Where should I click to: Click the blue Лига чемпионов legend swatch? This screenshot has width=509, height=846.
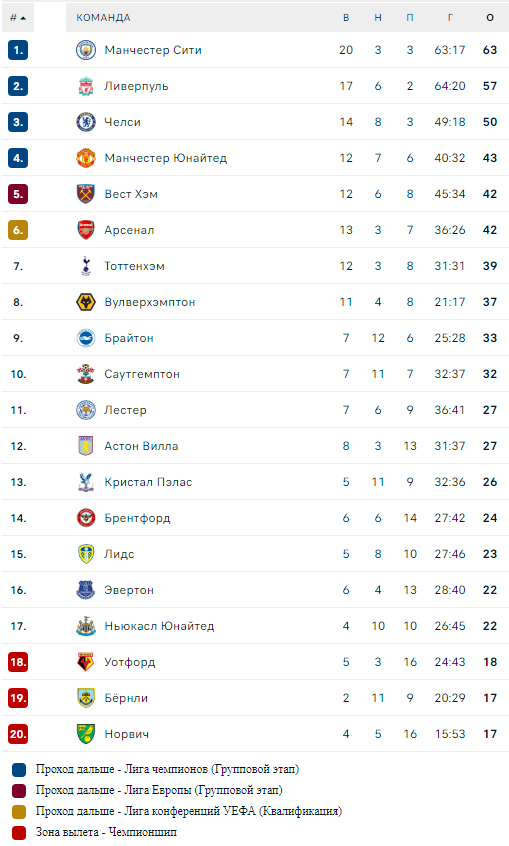tap(19, 770)
